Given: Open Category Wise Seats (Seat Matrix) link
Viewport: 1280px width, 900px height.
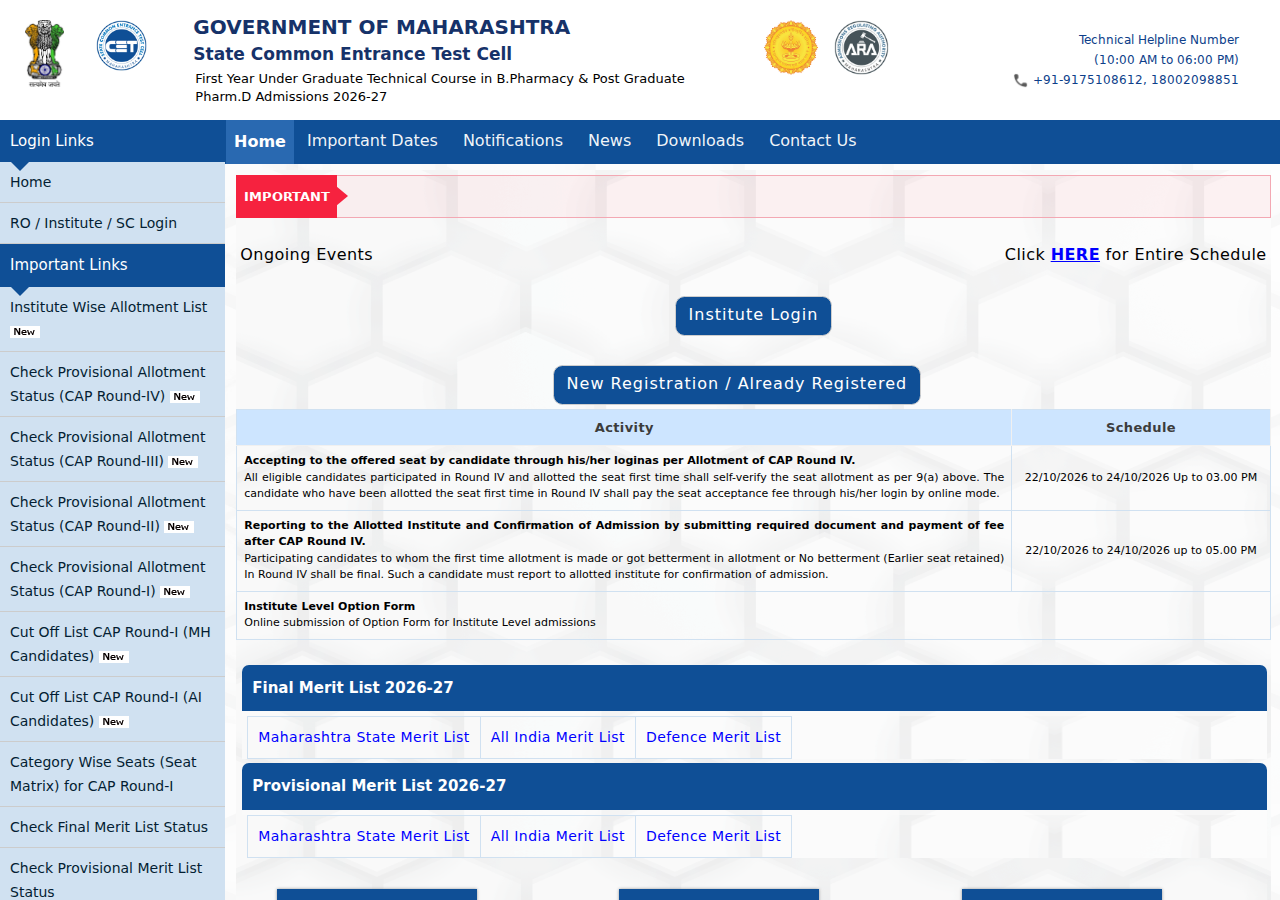Looking at the screenshot, I should (x=112, y=774).
